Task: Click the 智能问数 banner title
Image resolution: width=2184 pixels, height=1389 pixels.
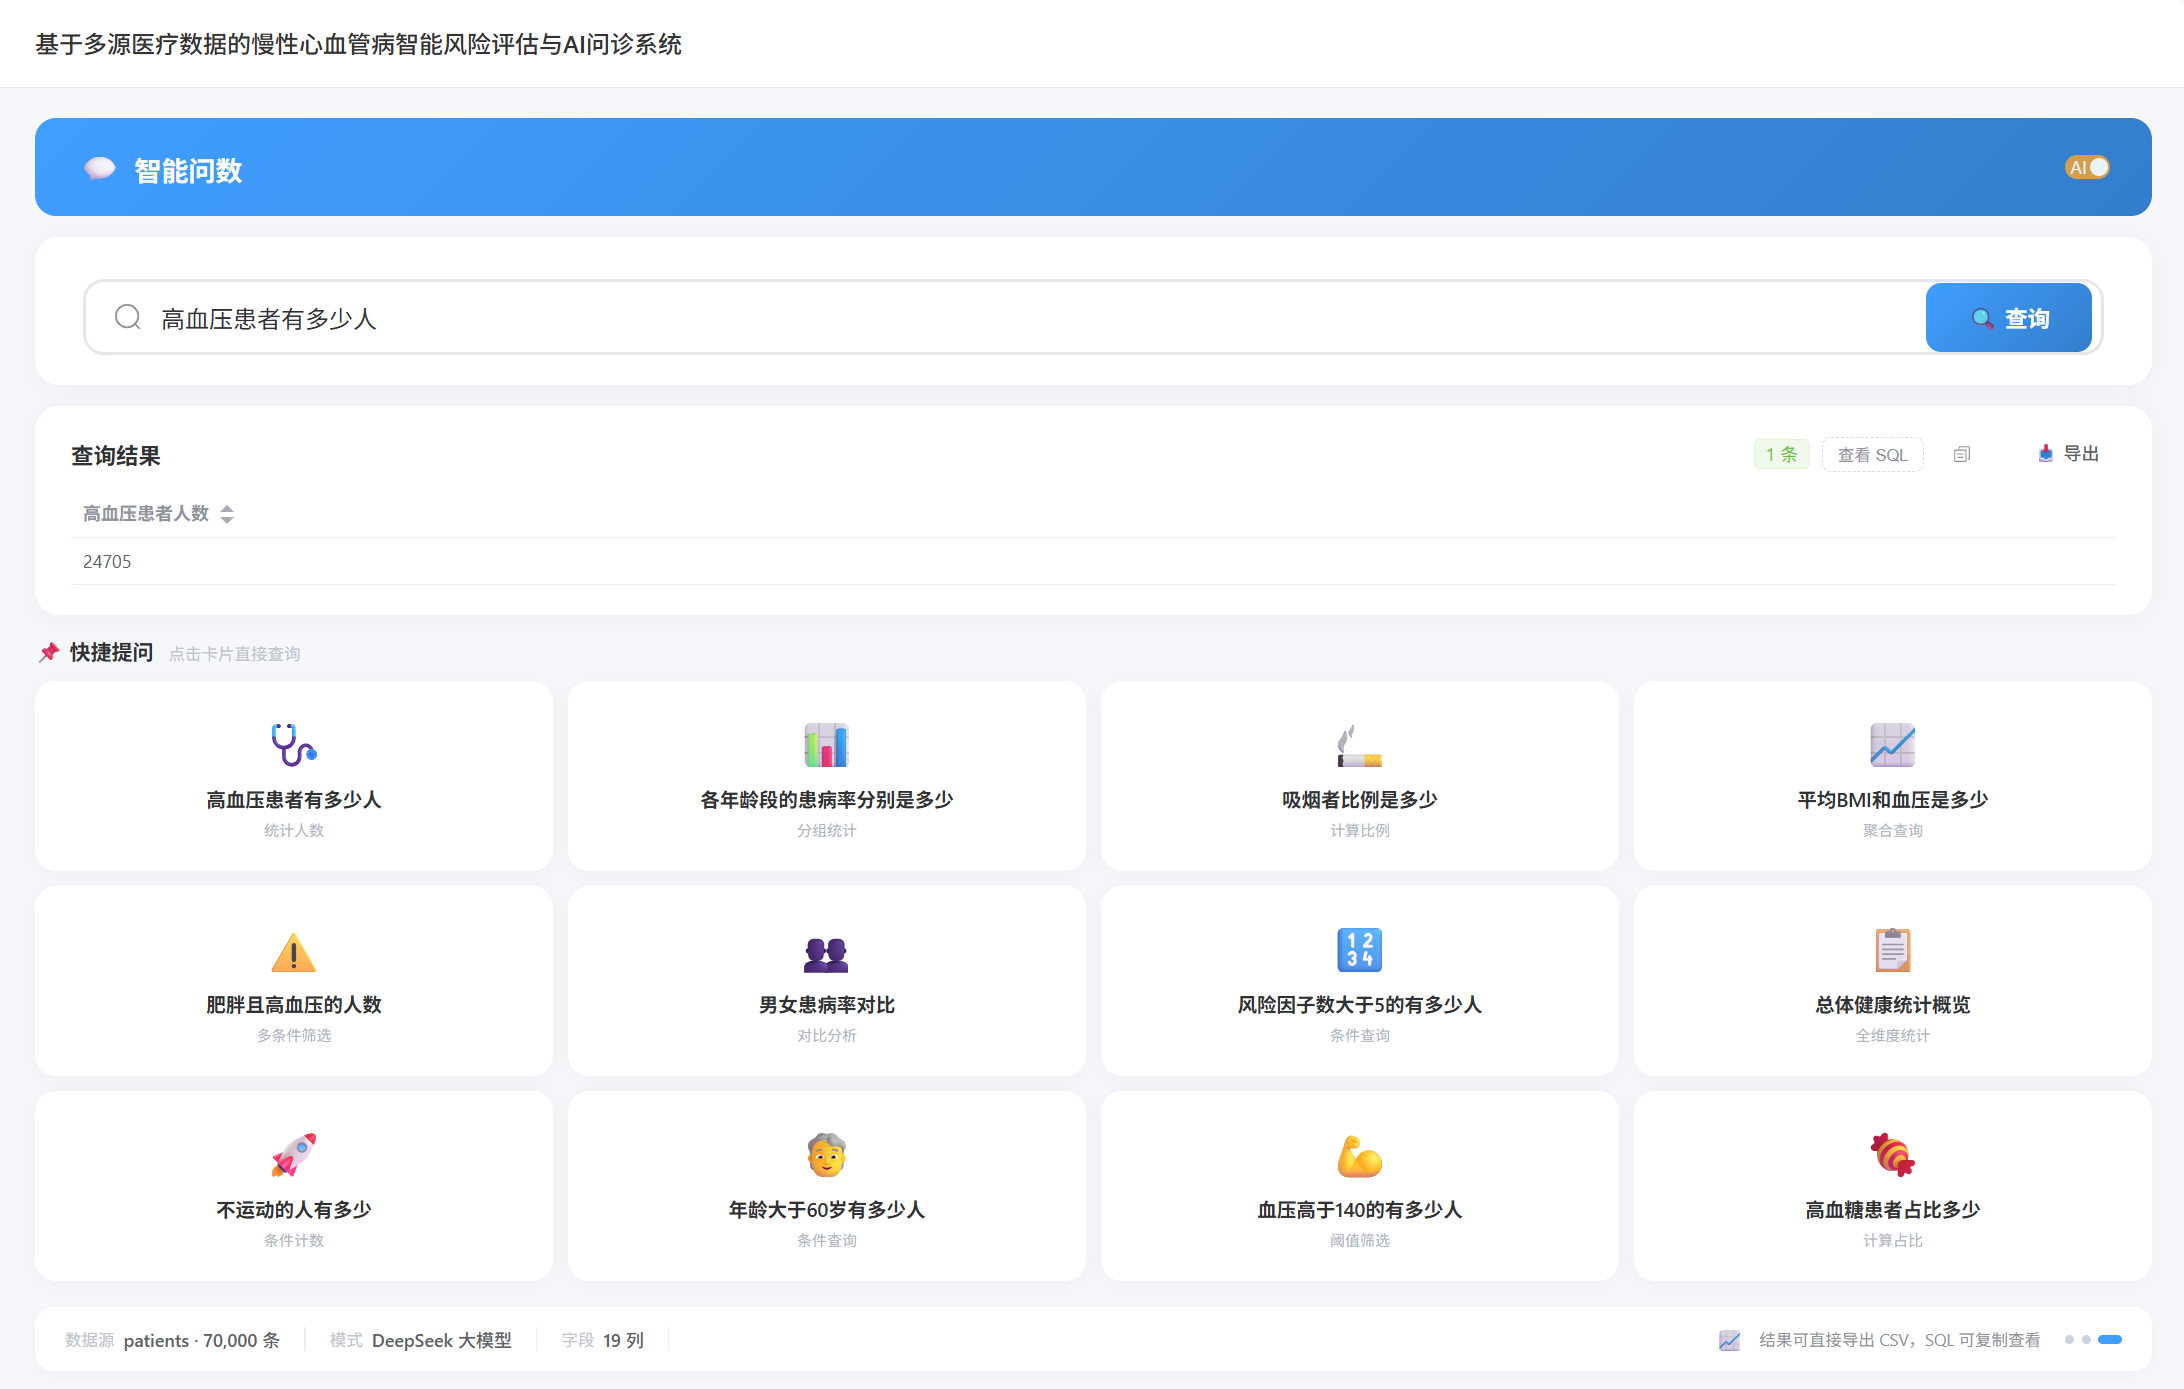Action: click(x=188, y=171)
